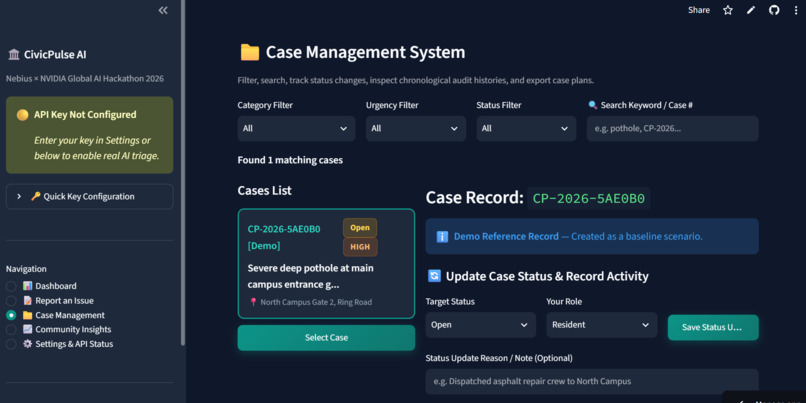Open the GitHub repository icon

[774, 10]
